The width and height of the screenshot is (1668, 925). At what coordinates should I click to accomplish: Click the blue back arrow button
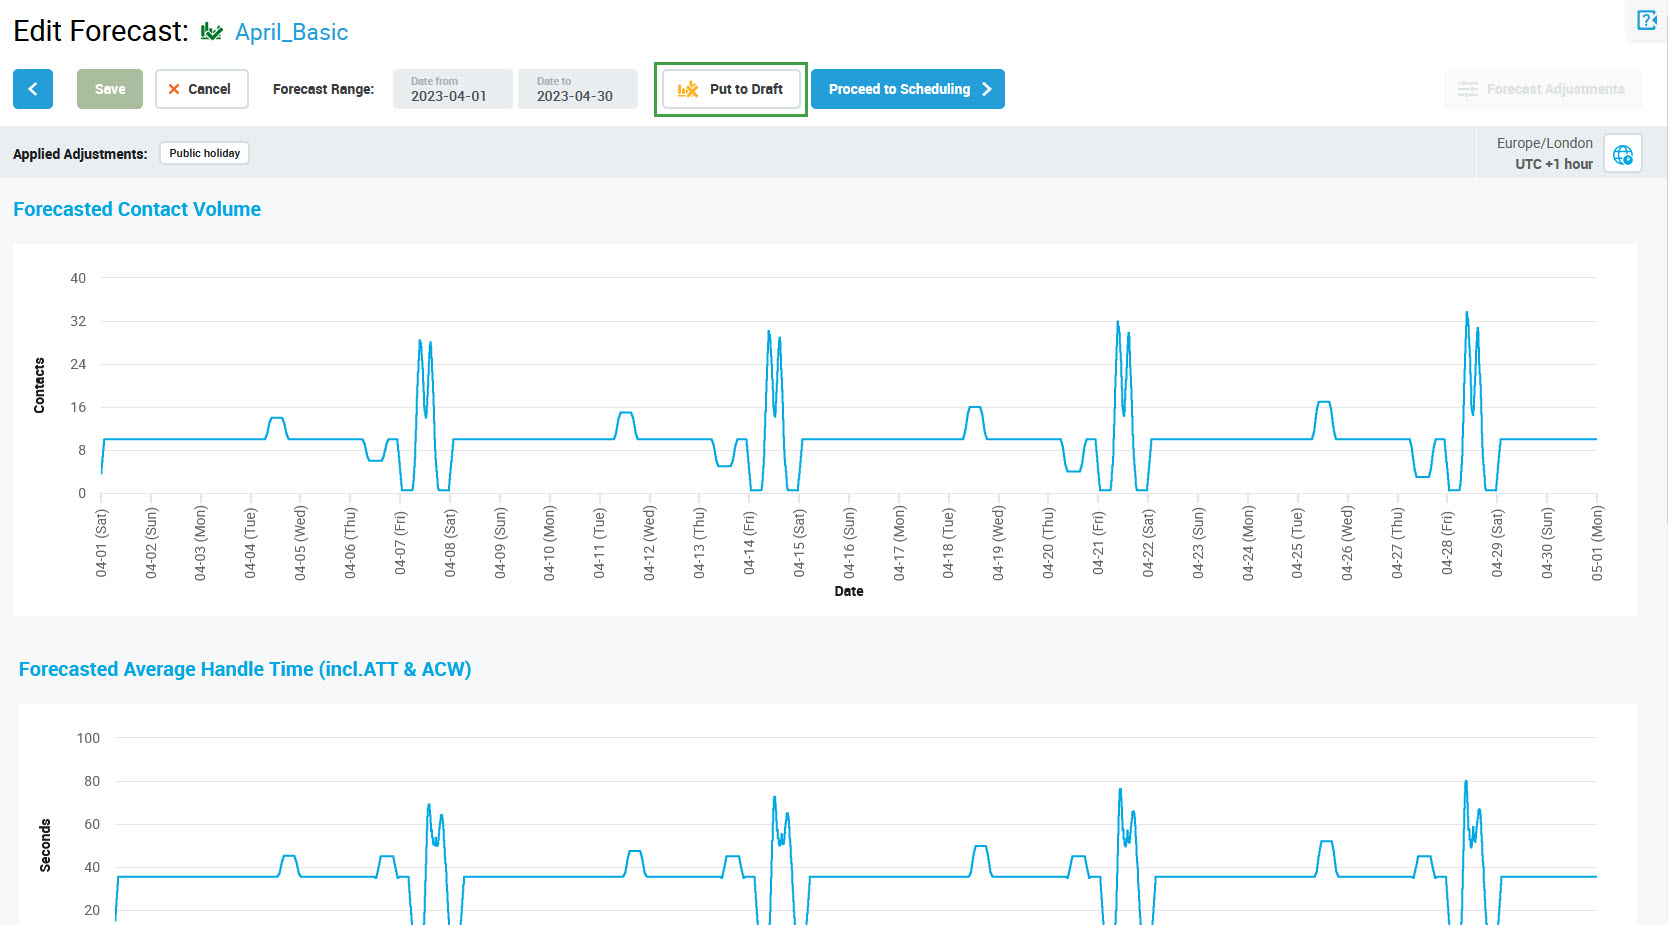pos(33,89)
